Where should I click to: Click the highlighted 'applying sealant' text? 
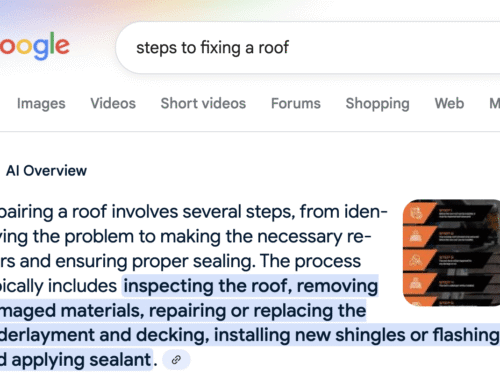pos(81,360)
